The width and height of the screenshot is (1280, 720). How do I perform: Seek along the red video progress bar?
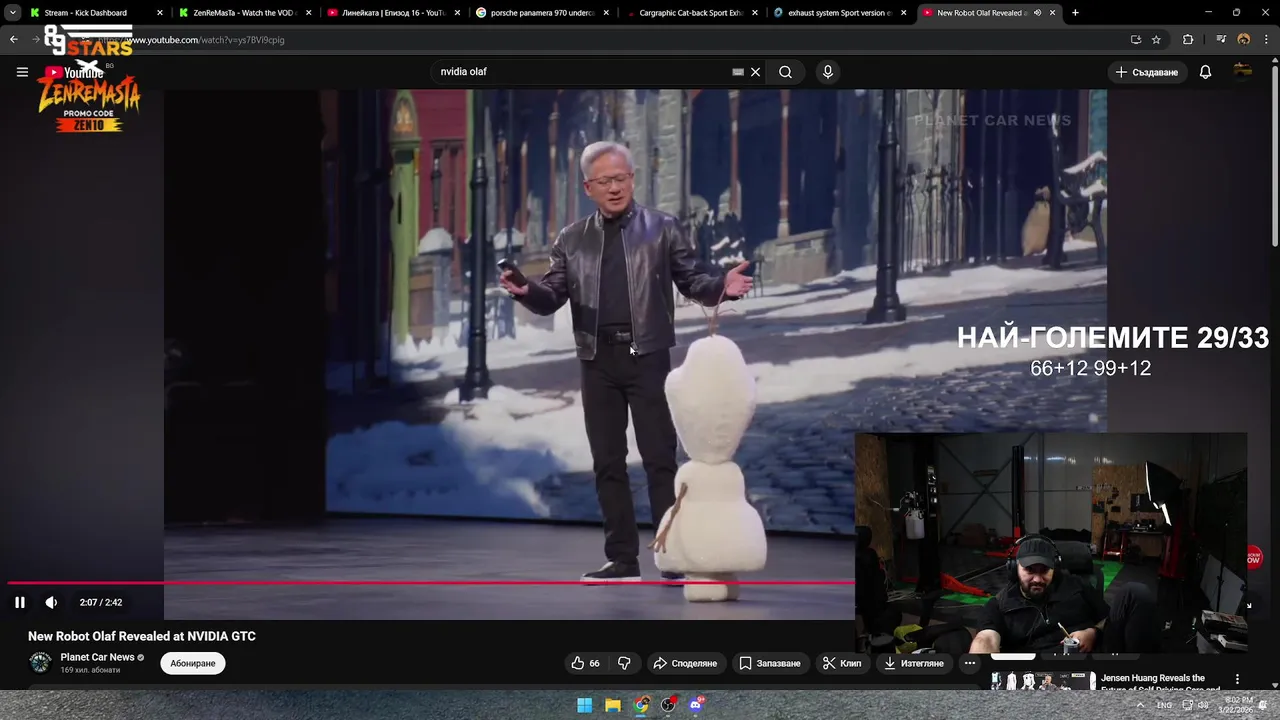(431, 582)
